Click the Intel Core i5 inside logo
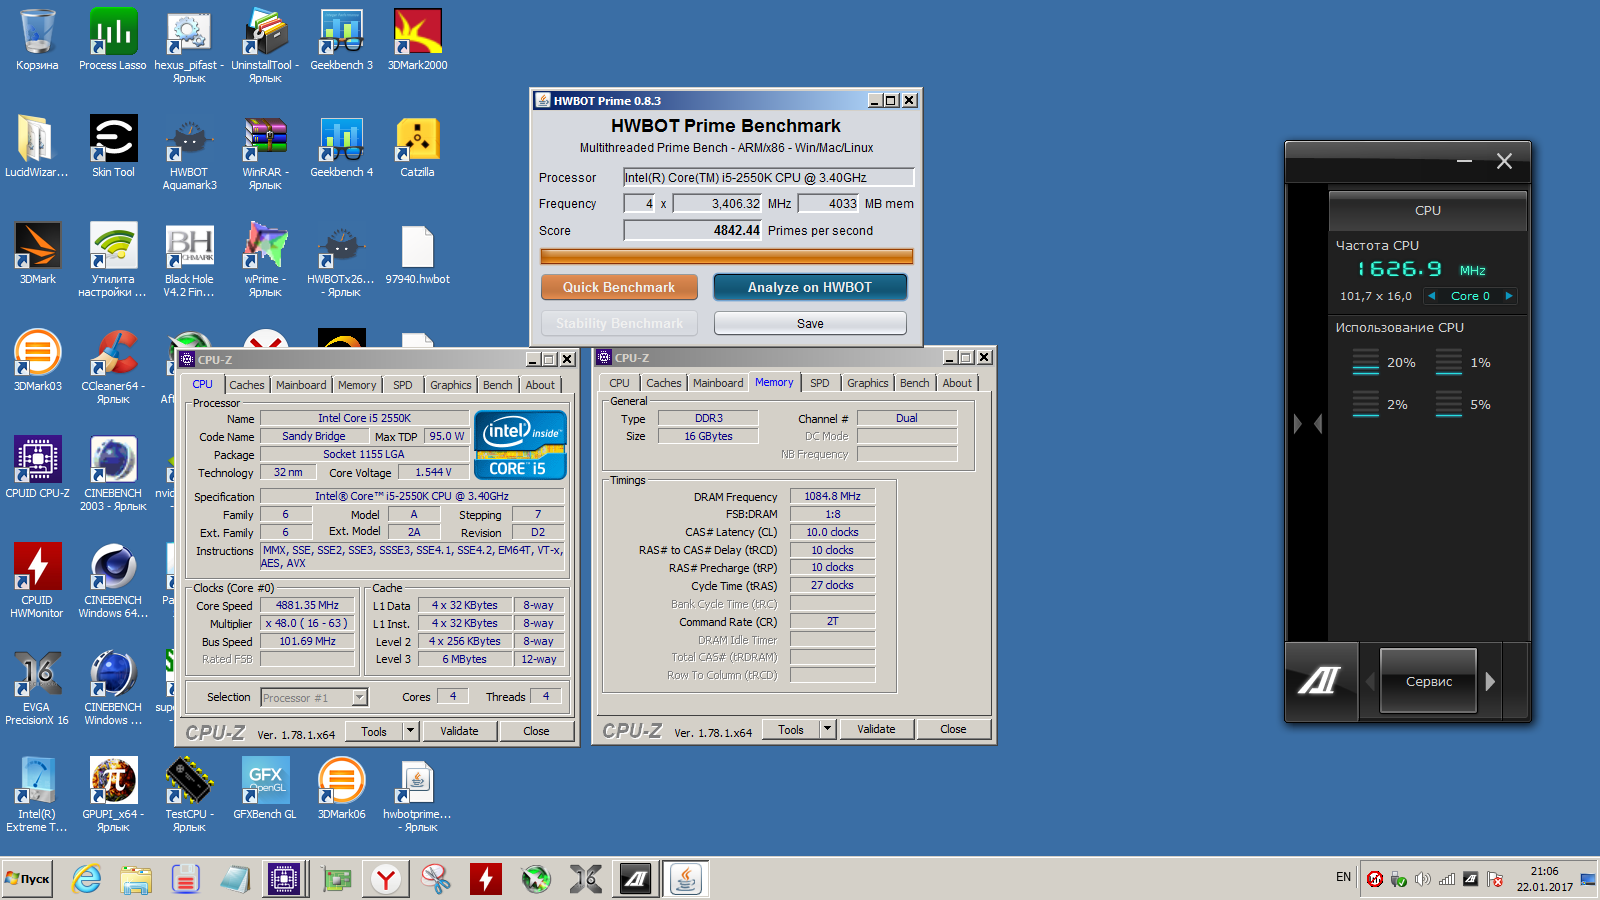The image size is (1600, 900). tap(520, 445)
